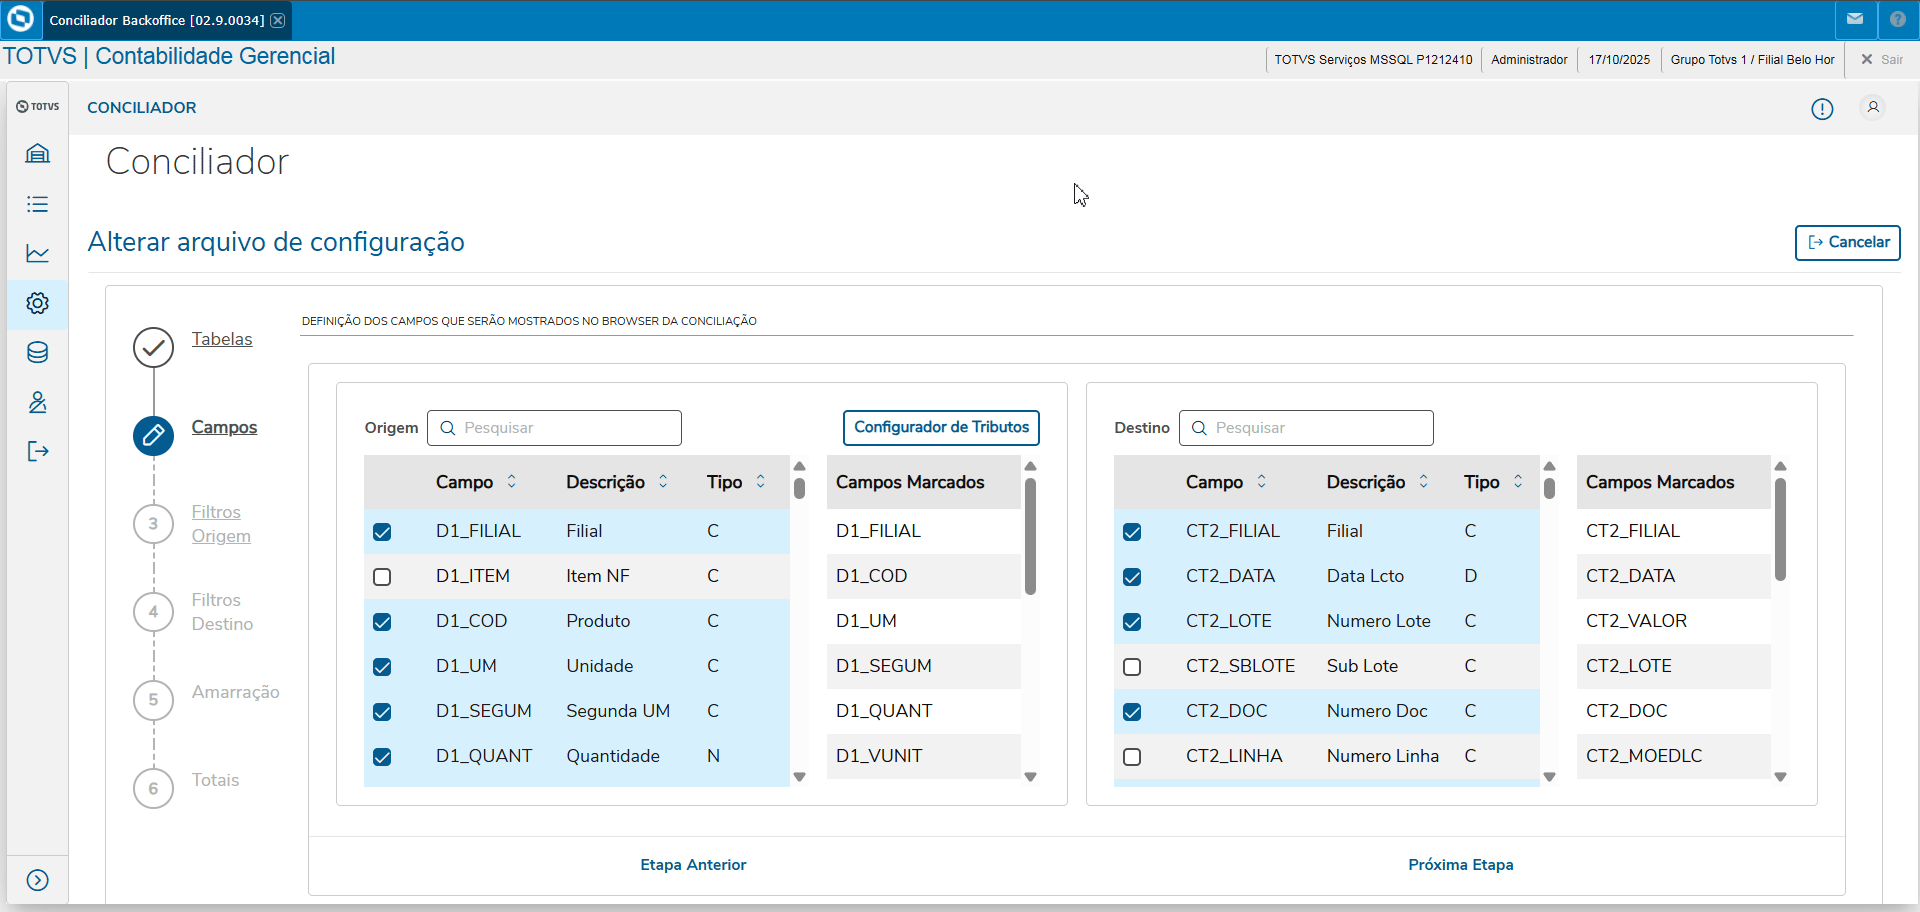The height and width of the screenshot is (912, 1920).
Task: Open the help question mark icon
Action: coord(1898,19)
